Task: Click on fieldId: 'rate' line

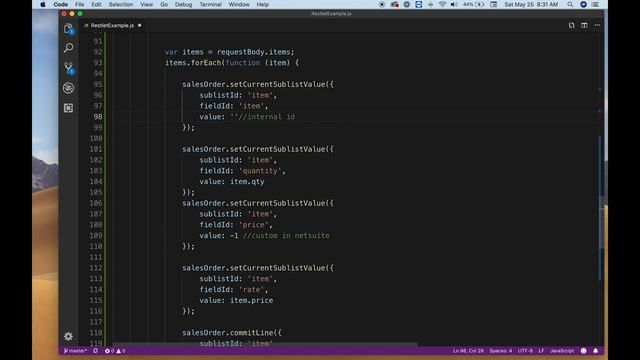Action: (x=233, y=289)
